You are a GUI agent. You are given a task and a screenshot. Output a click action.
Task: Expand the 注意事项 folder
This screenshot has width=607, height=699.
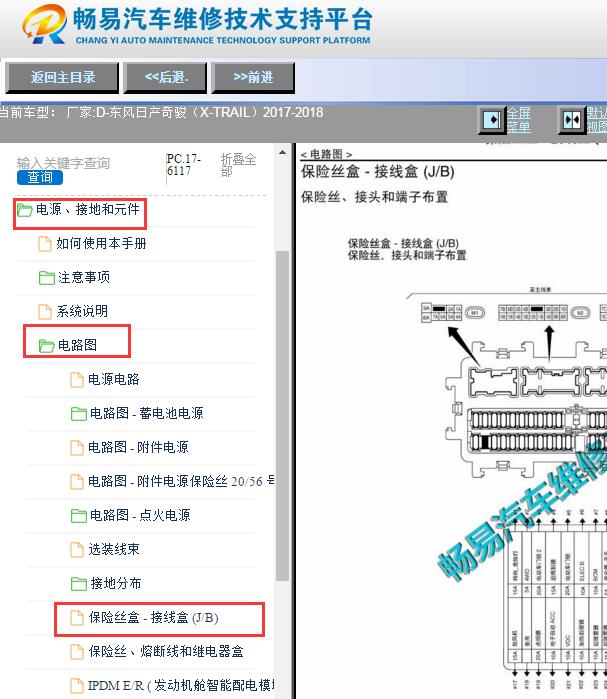[x=84, y=277]
